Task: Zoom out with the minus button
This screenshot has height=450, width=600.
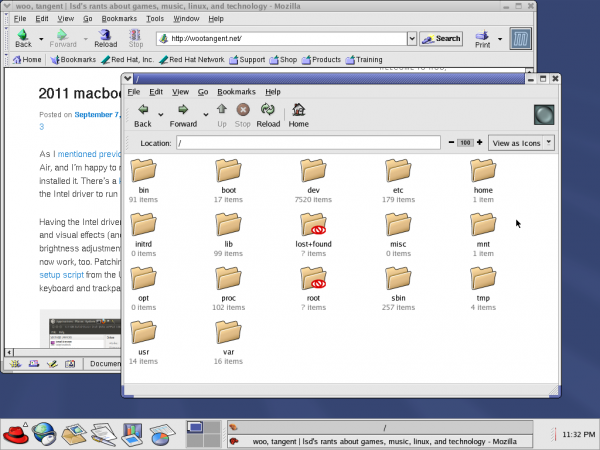Action: pyautogui.click(x=451, y=142)
